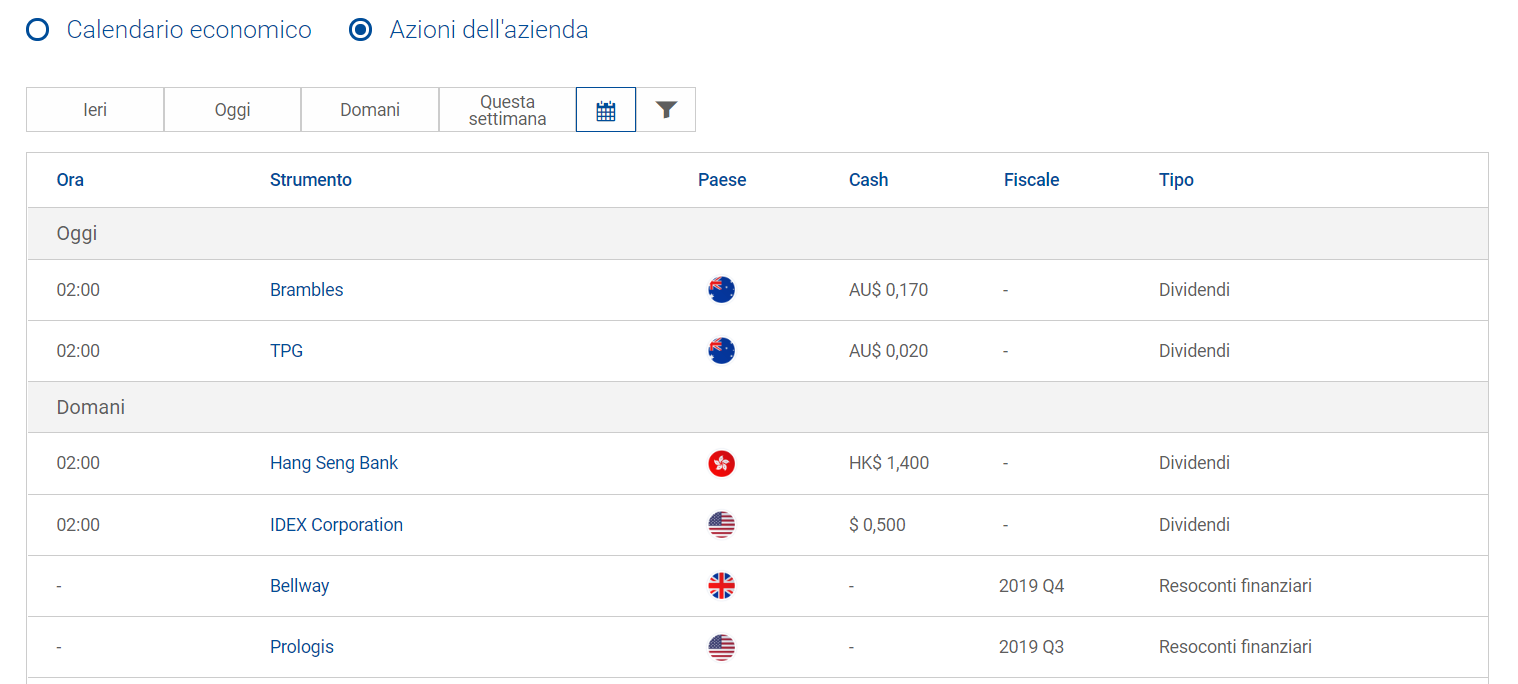Viewport: 1518px width, 684px height.
Task: Click the Paese column header
Action: coord(722,180)
